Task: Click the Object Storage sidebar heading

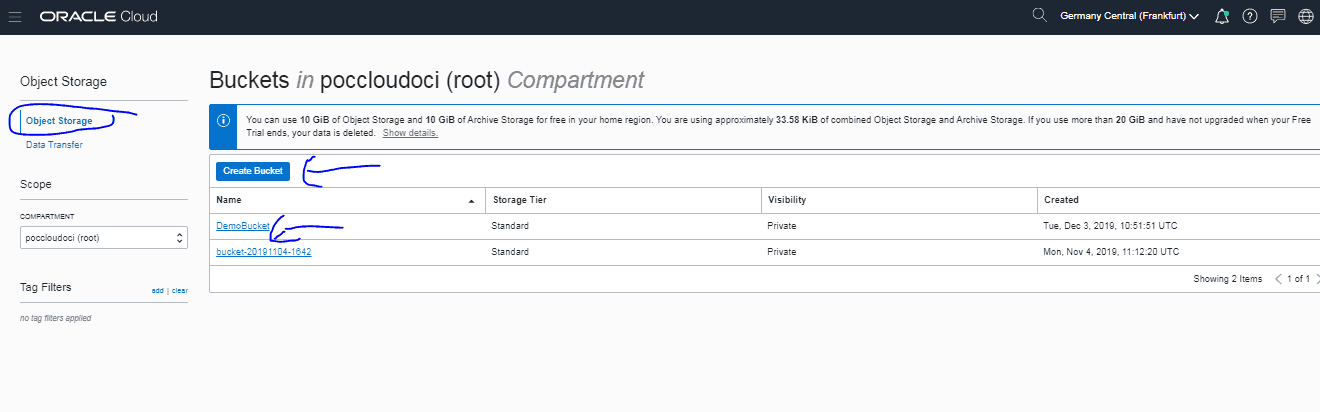Action: [x=63, y=81]
